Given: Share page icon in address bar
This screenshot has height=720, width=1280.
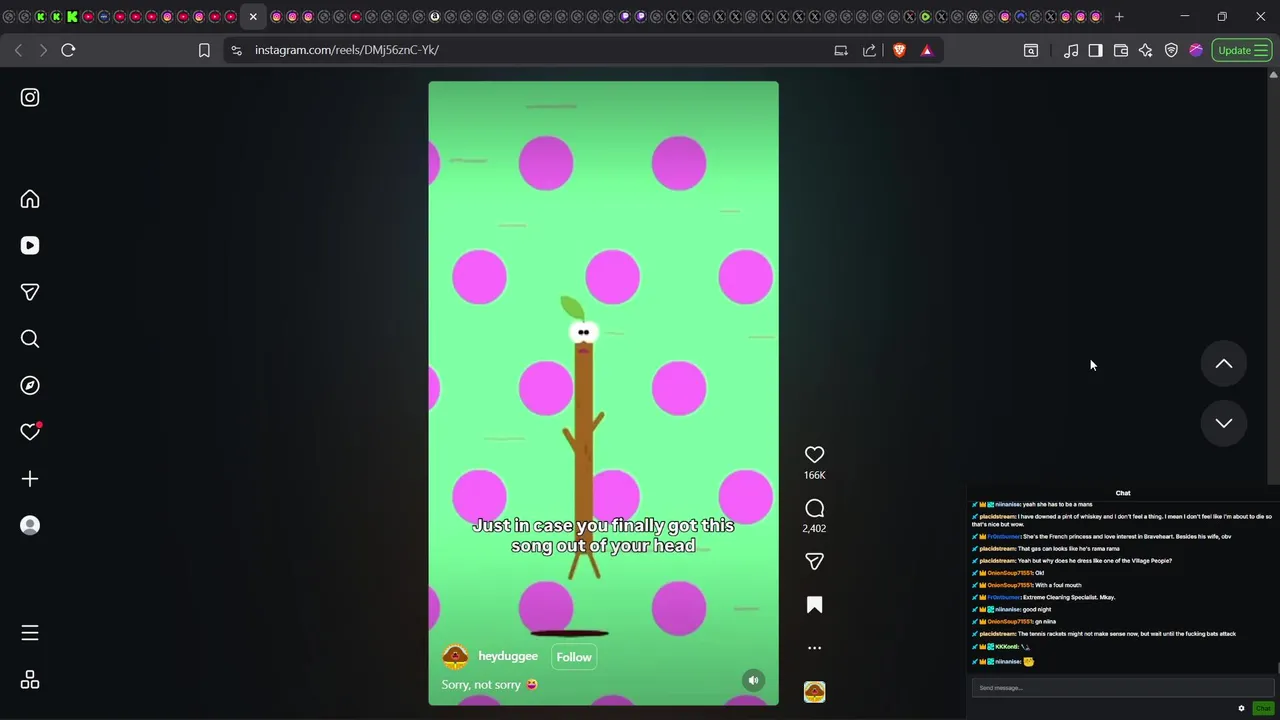Looking at the screenshot, I should click(x=869, y=50).
